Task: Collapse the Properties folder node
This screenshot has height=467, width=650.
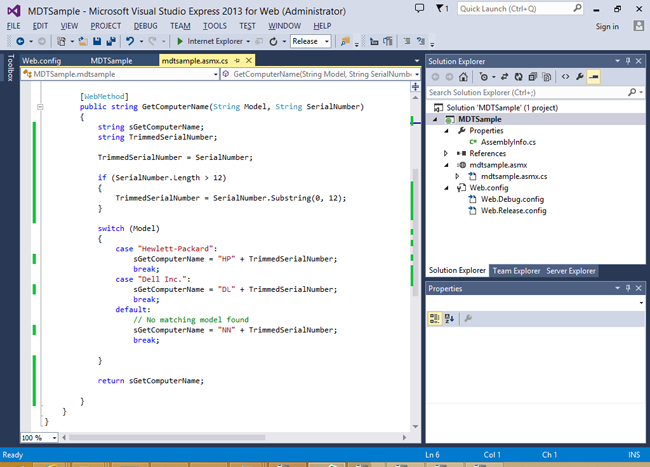Action: click(446, 130)
